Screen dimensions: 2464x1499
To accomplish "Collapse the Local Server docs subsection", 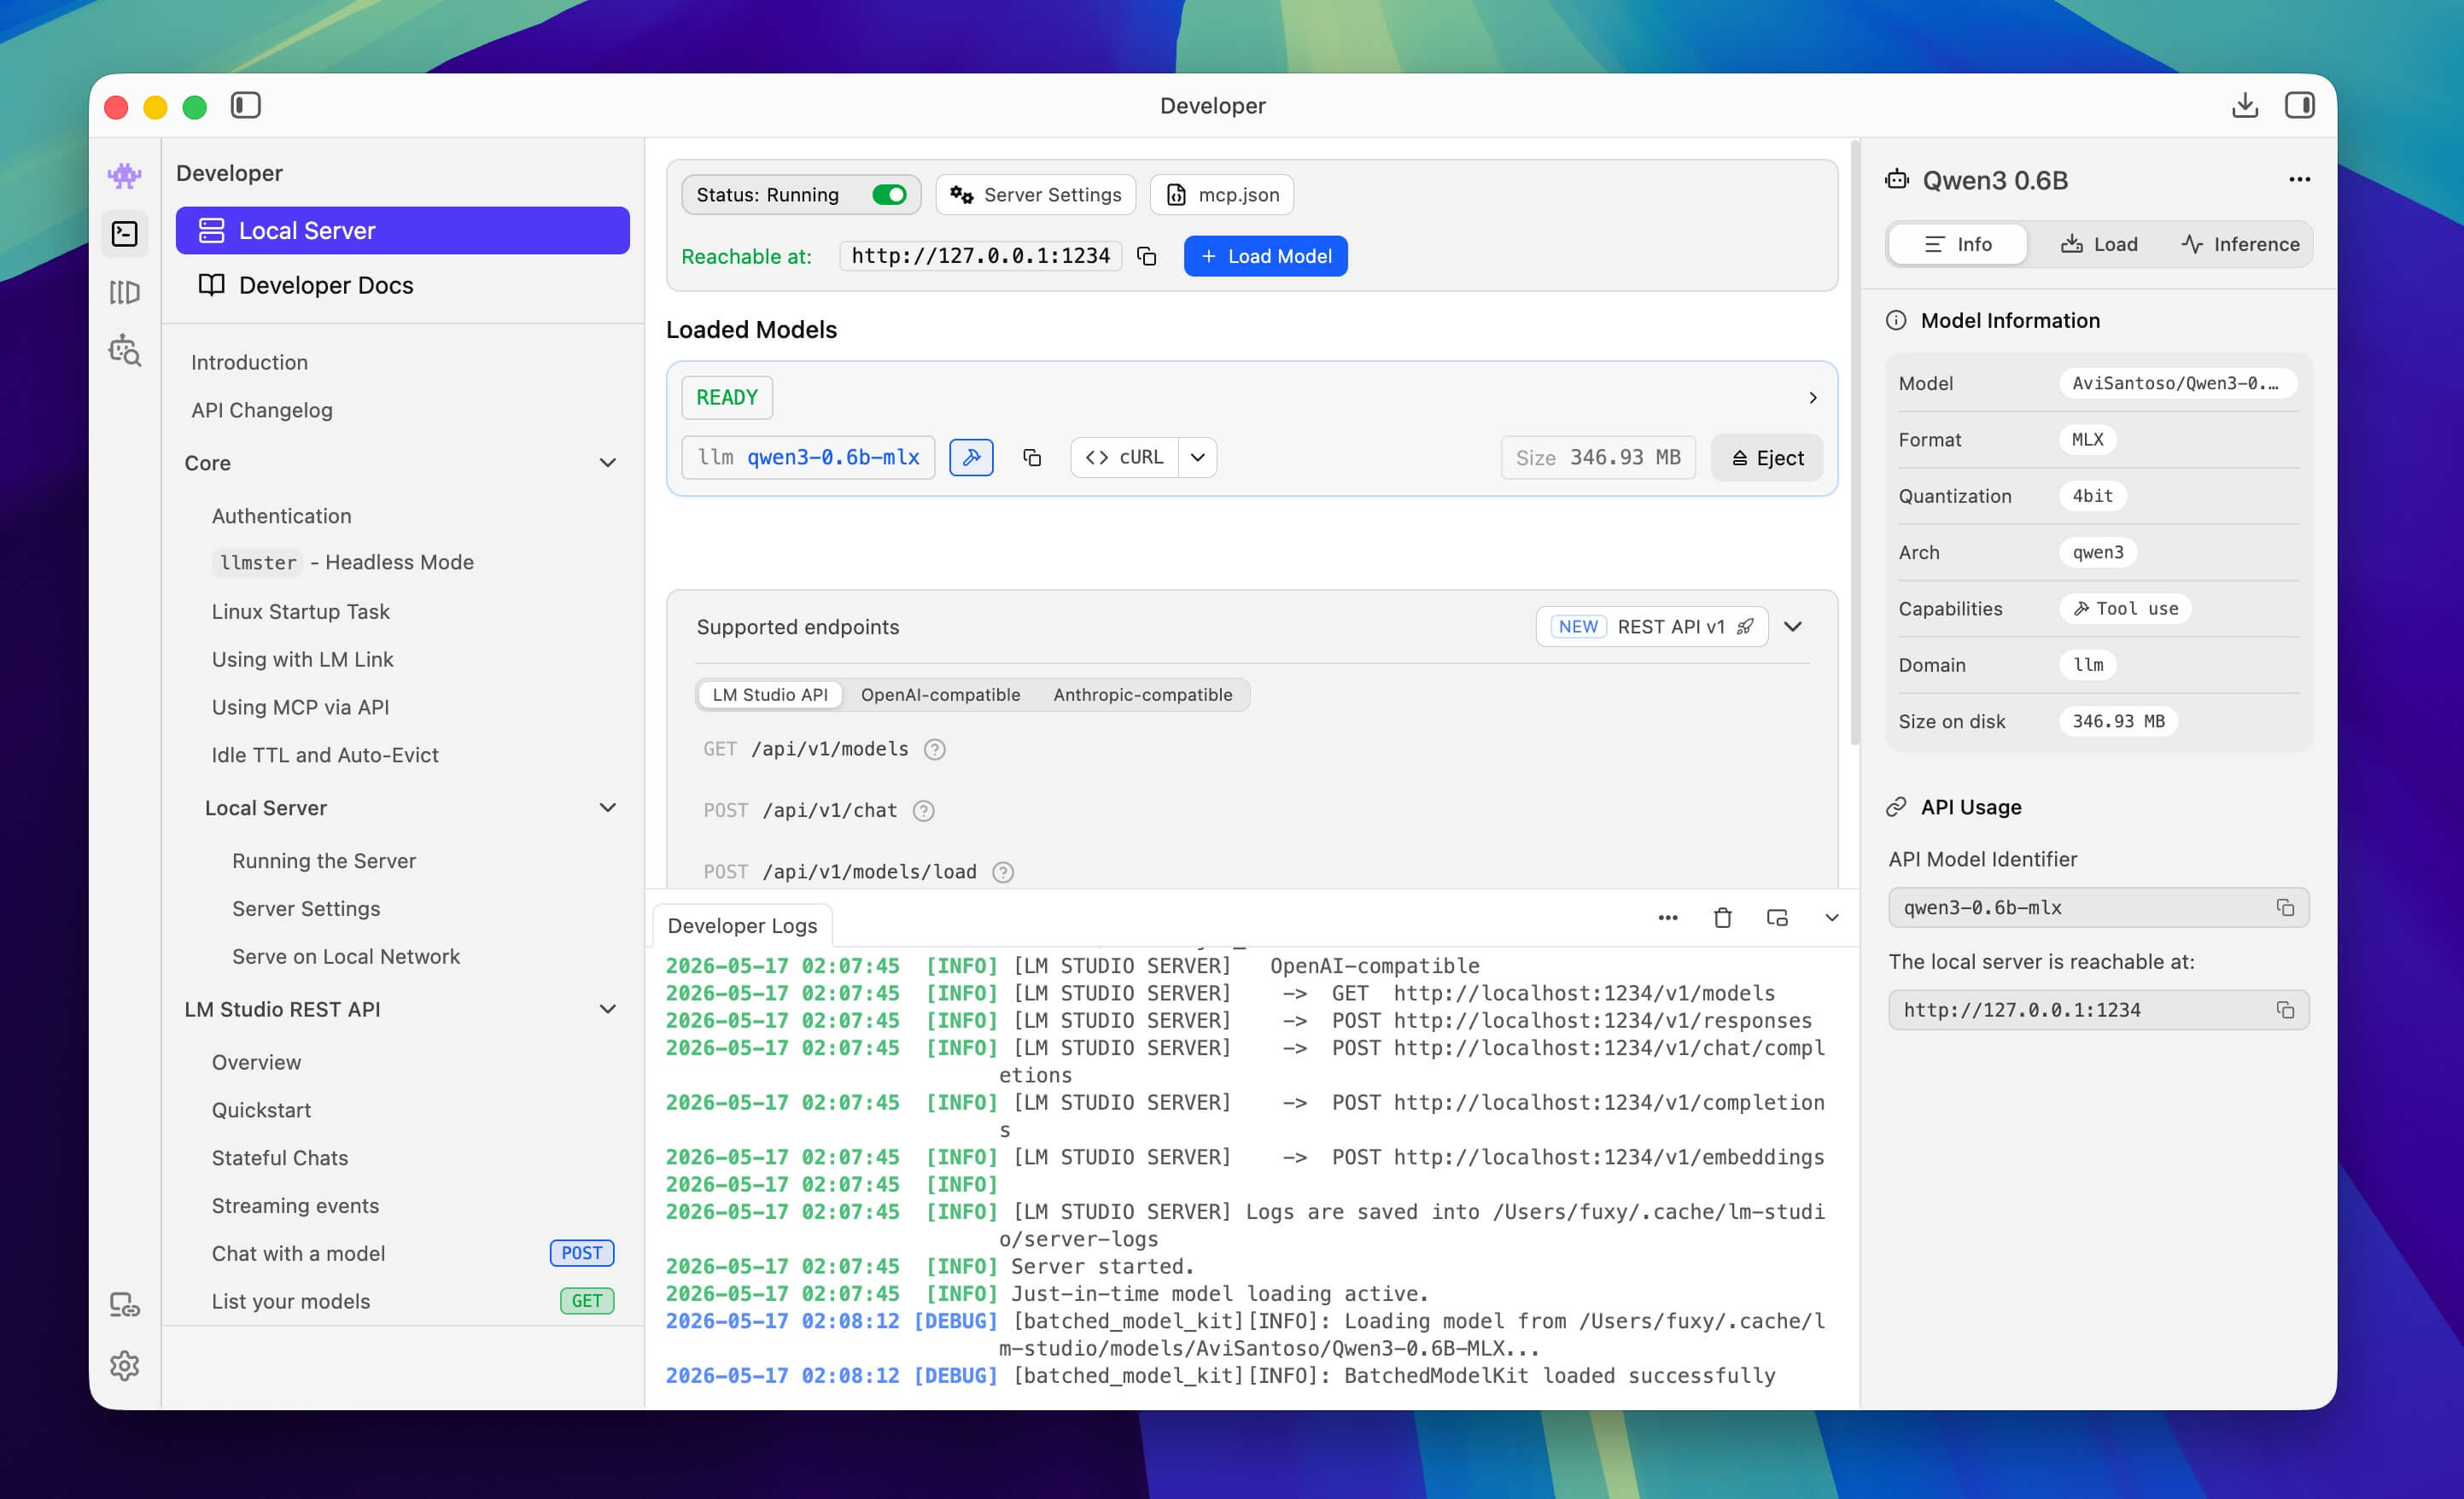I will point(607,807).
